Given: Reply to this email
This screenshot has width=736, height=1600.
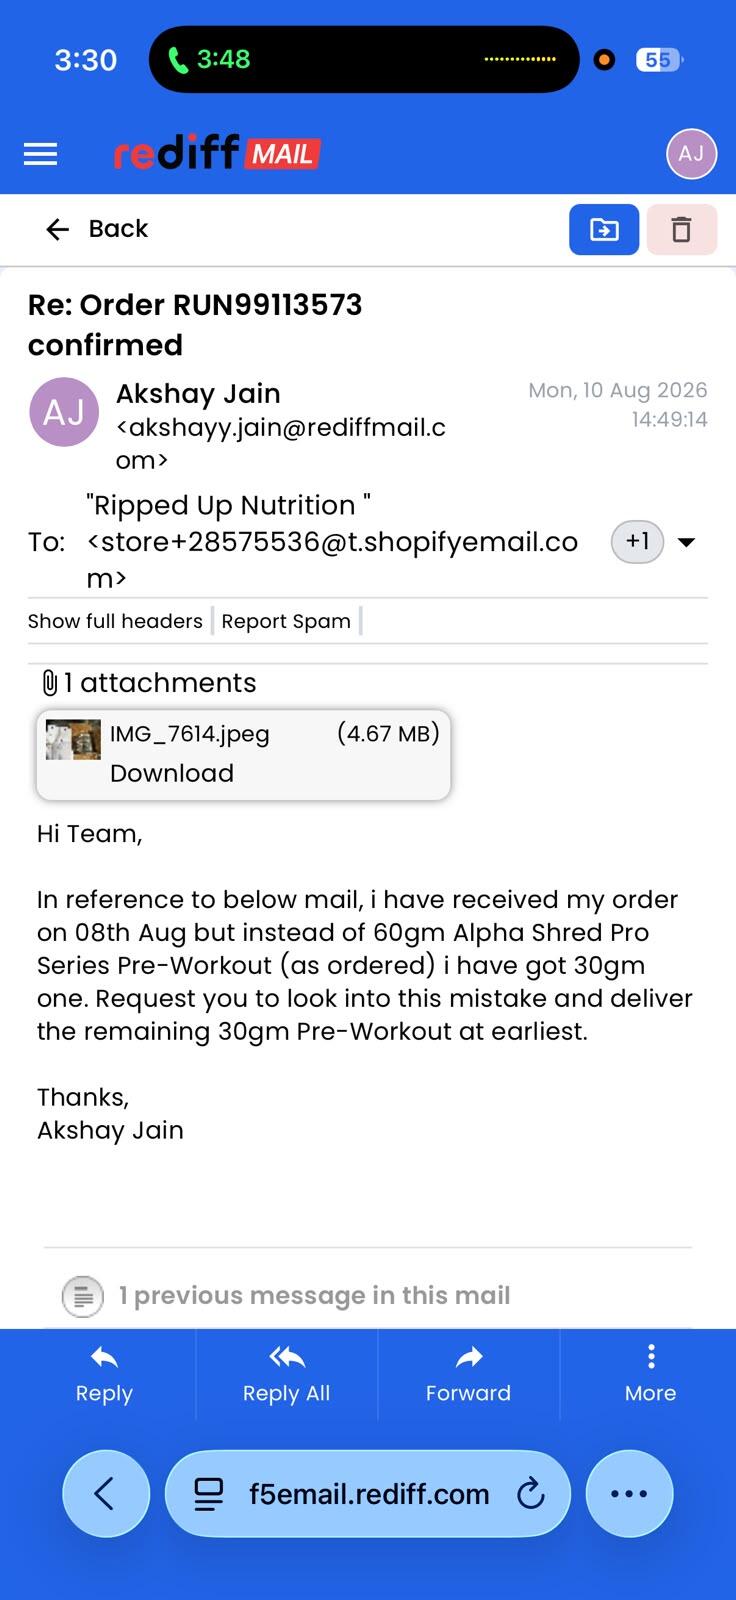Looking at the screenshot, I should (x=104, y=1375).
